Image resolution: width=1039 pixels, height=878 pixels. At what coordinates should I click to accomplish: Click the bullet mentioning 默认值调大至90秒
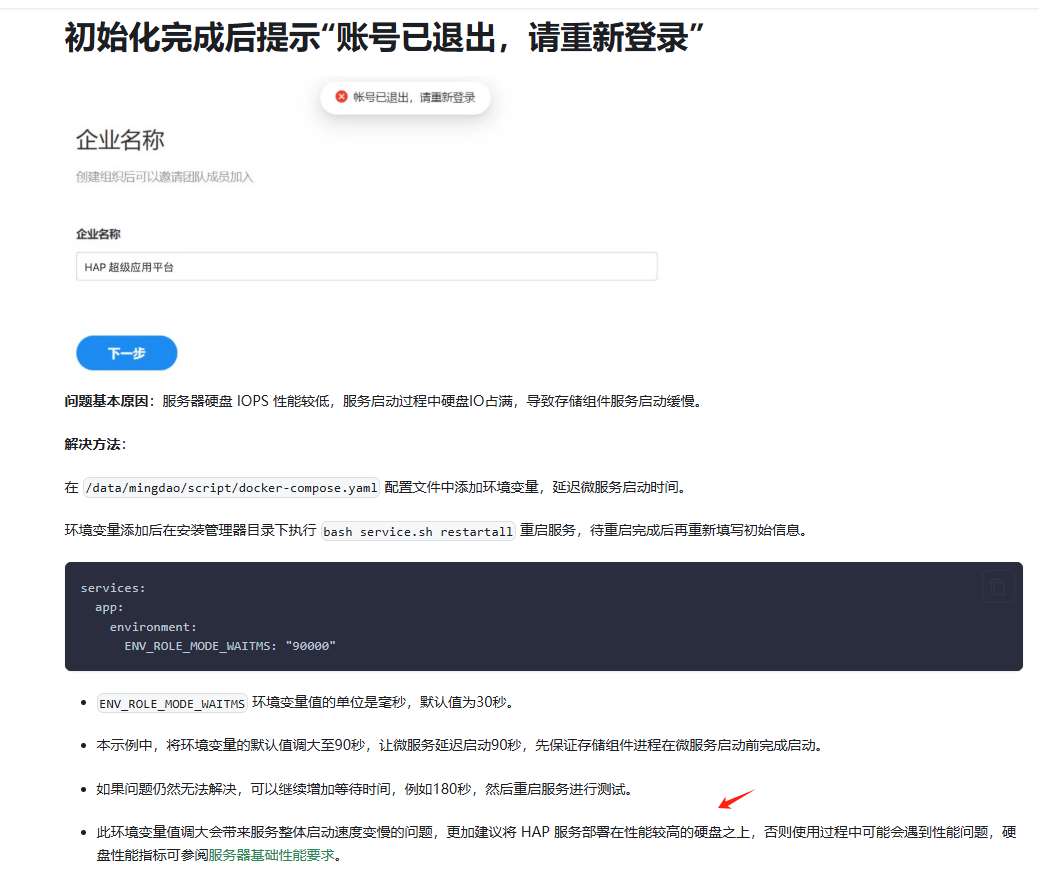pyautogui.click(x=460, y=745)
